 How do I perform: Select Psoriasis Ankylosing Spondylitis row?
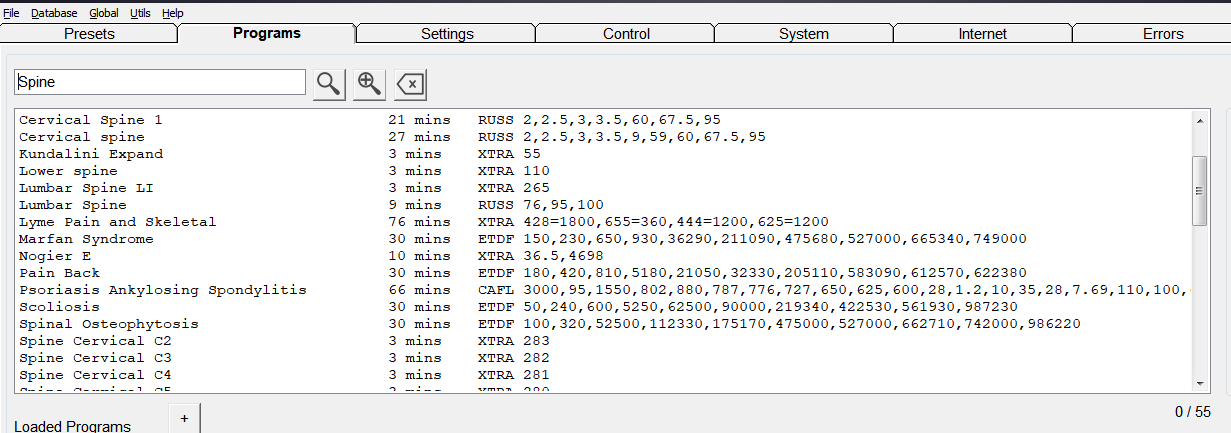604,290
